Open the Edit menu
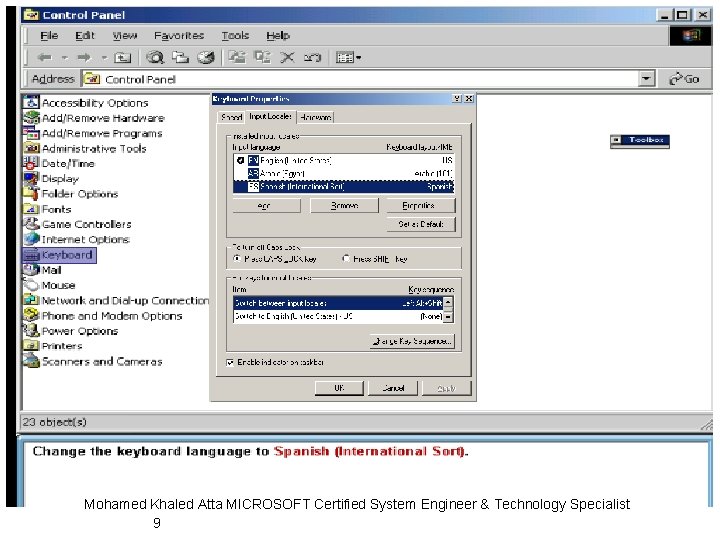 [84, 35]
